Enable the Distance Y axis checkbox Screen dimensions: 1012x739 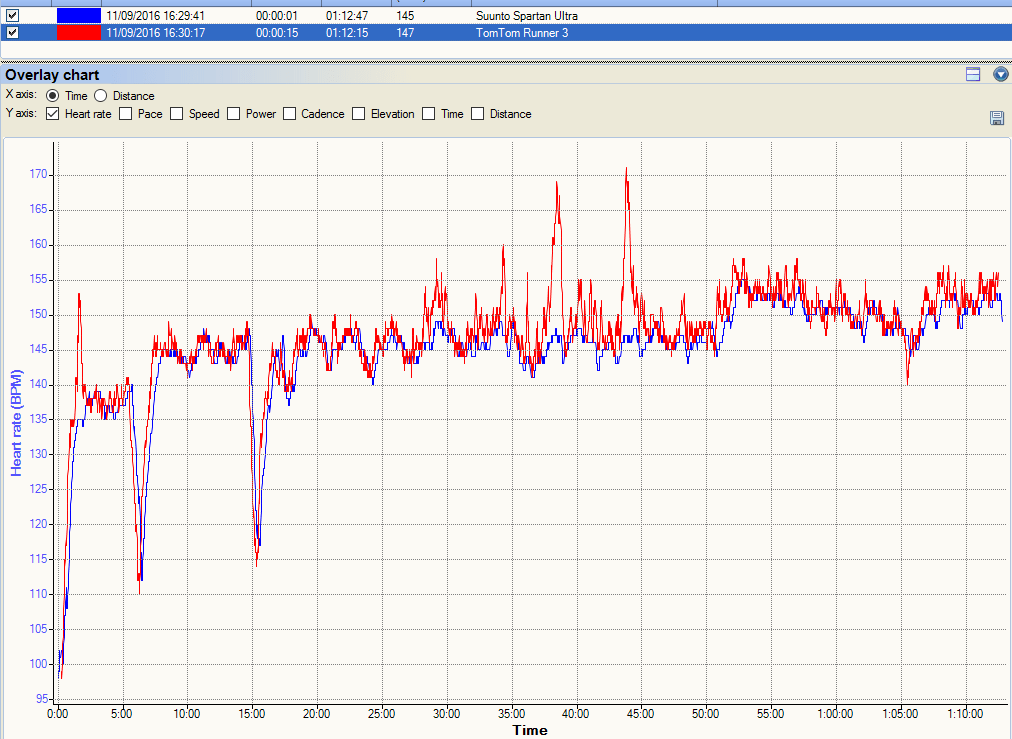(x=478, y=114)
